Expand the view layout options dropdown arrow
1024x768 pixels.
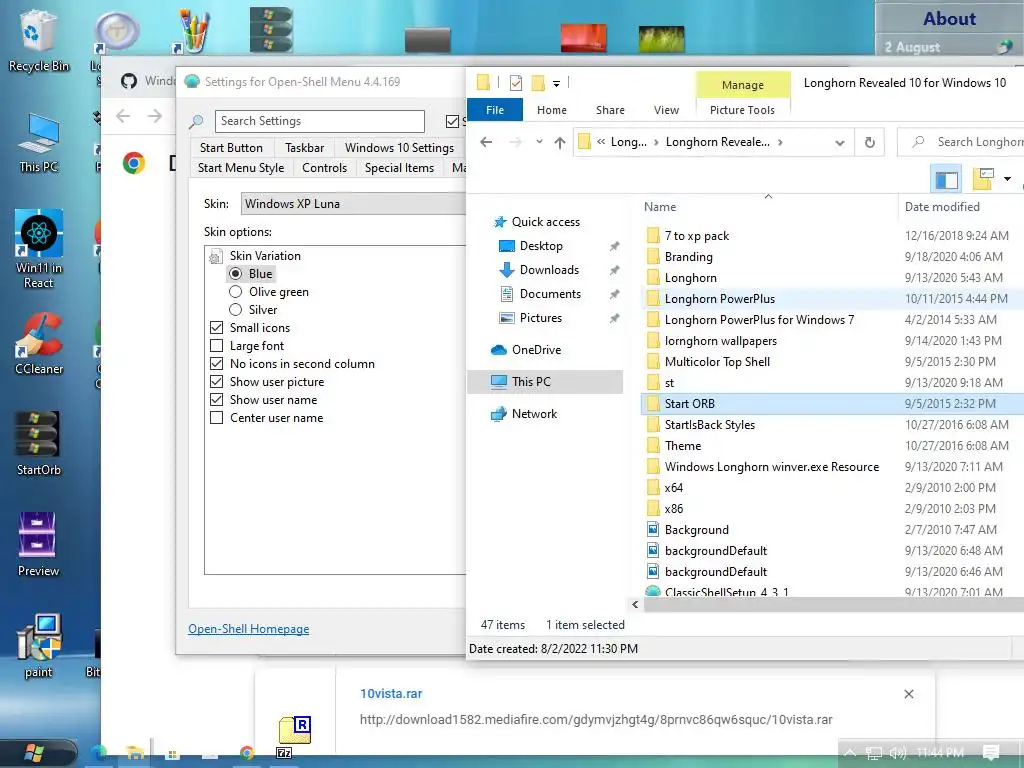tap(1008, 179)
